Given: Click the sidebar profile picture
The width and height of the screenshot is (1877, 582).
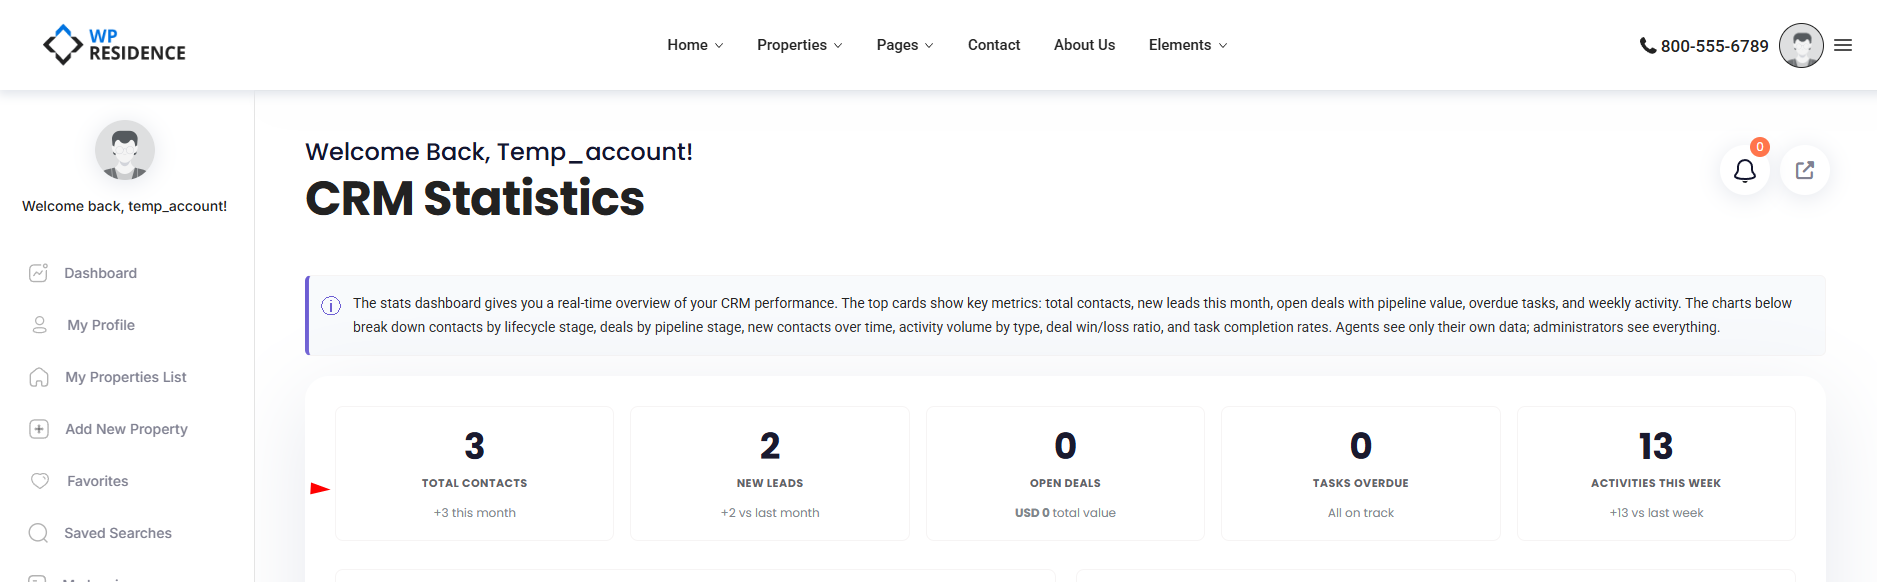Looking at the screenshot, I should coord(125,150).
